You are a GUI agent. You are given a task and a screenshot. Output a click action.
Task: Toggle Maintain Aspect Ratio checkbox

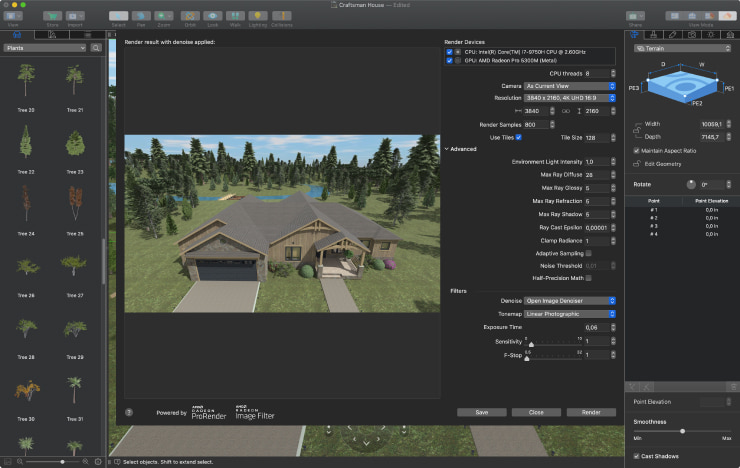(636, 150)
